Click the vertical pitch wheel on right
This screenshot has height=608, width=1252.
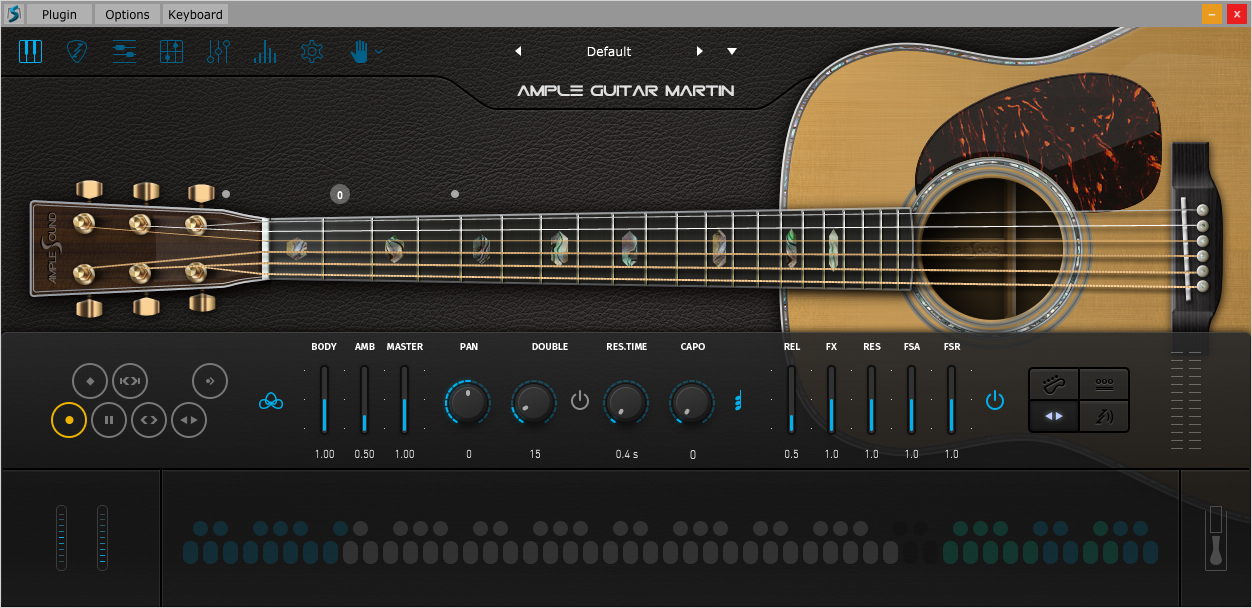click(x=1214, y=540)
